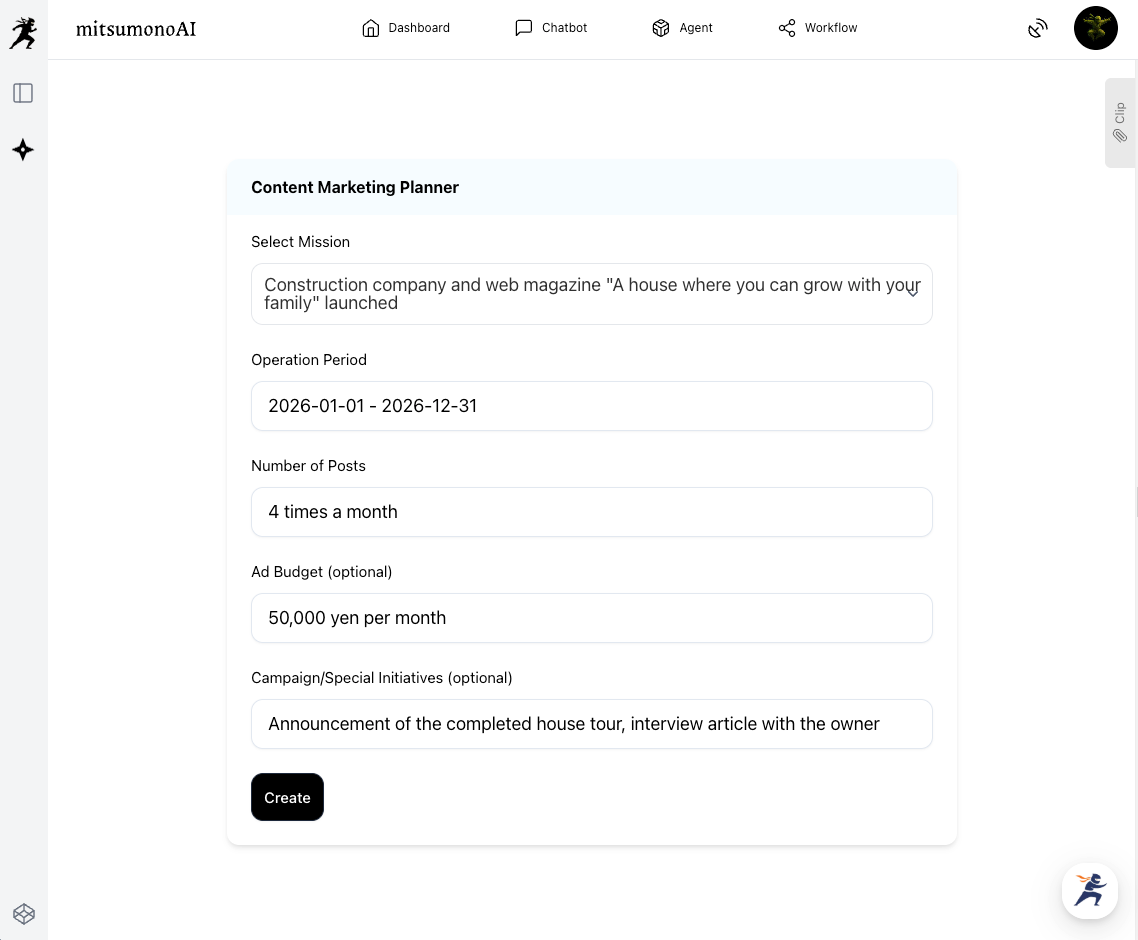Viewport: 1138px width, 940px height.
Task: Click the Chatbot speech bubble icon
Action: pos(524,28)
